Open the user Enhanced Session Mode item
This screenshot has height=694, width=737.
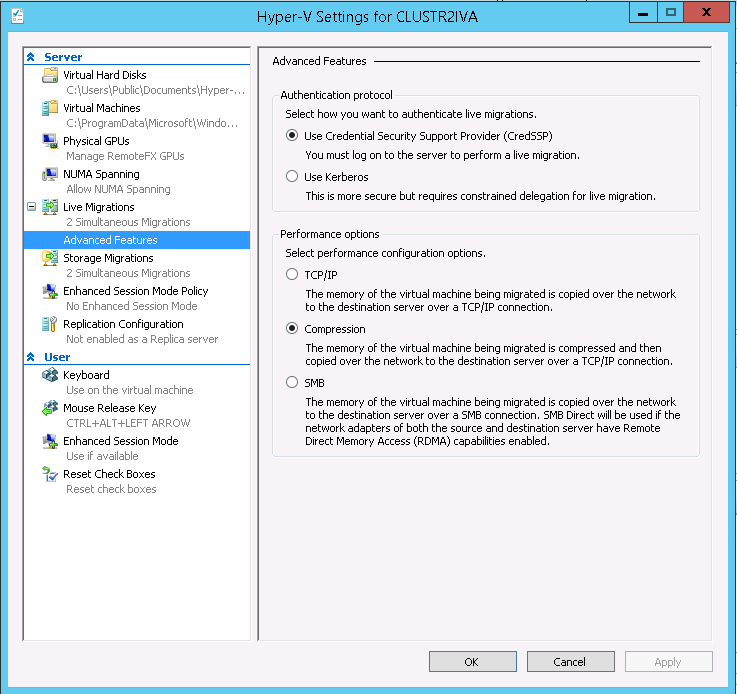click(121, 441)
